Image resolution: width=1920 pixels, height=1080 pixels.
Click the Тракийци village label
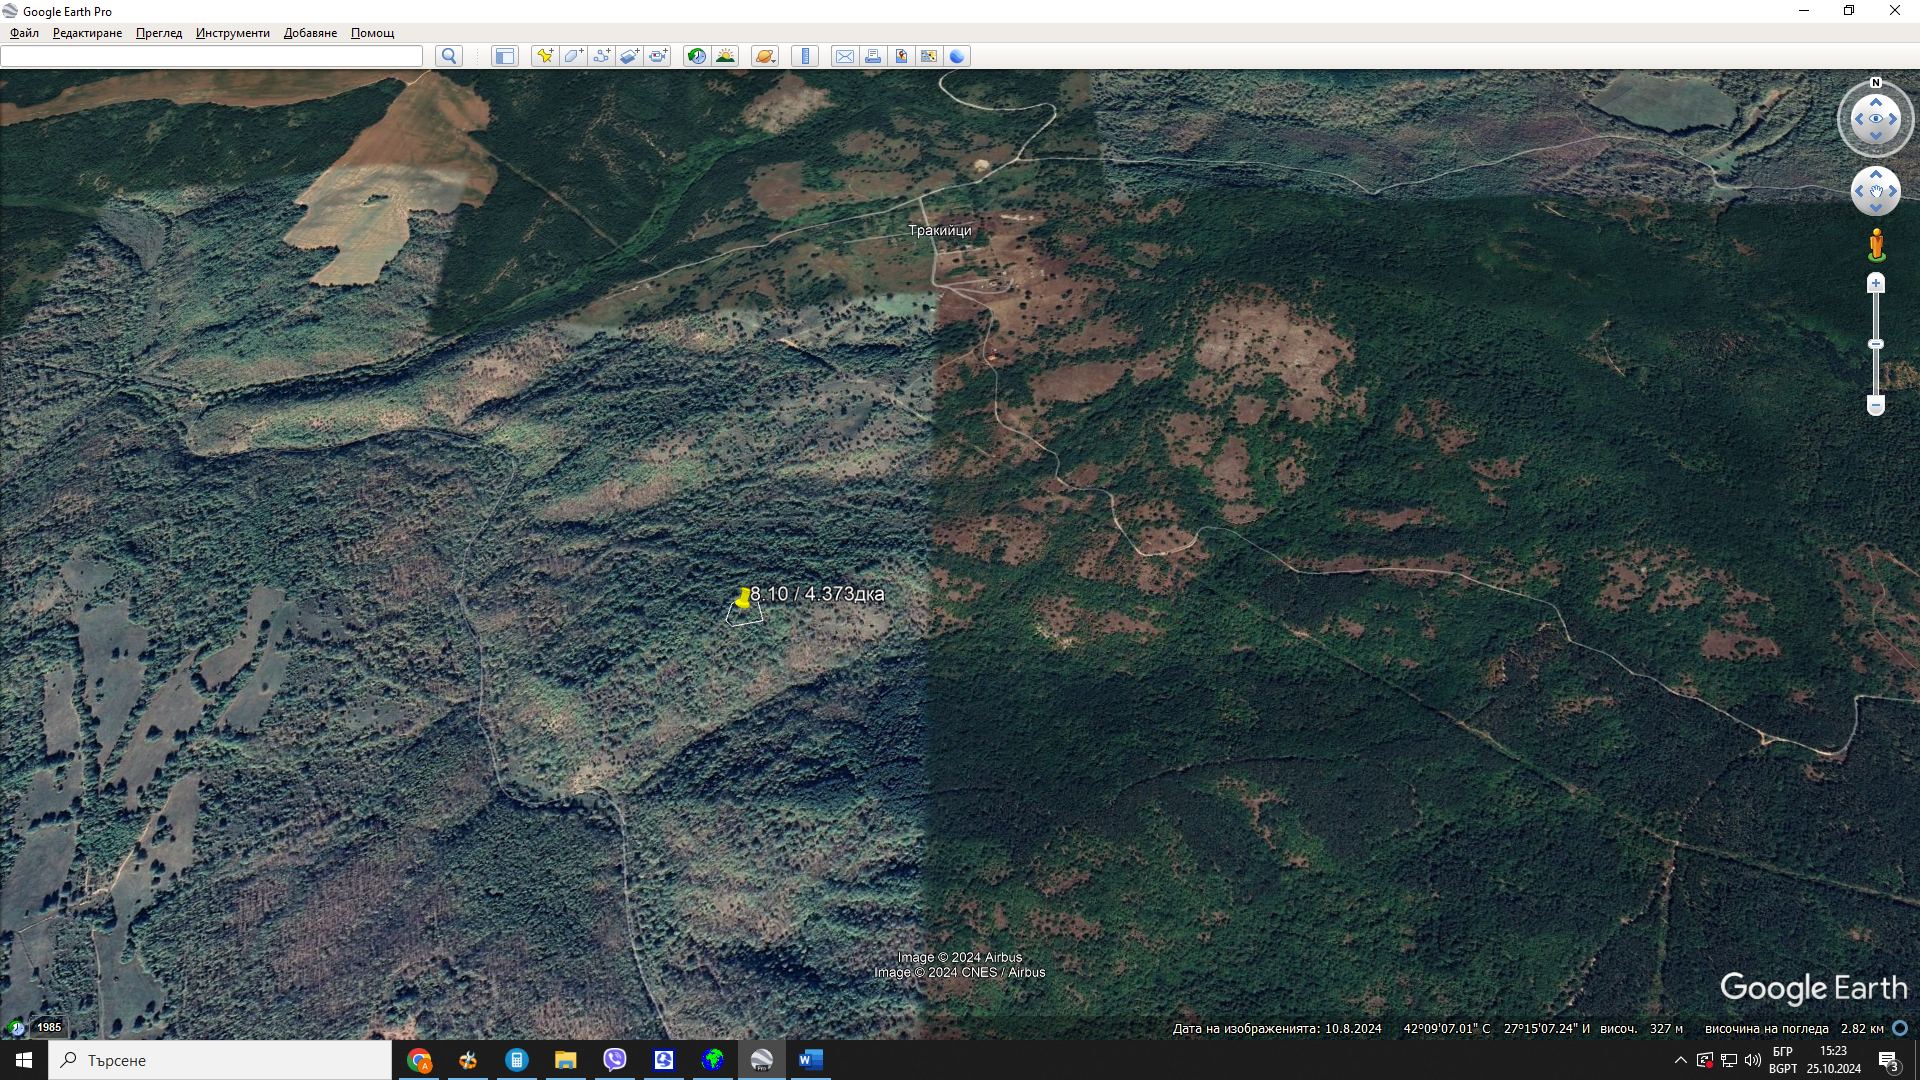click(940, 230)
